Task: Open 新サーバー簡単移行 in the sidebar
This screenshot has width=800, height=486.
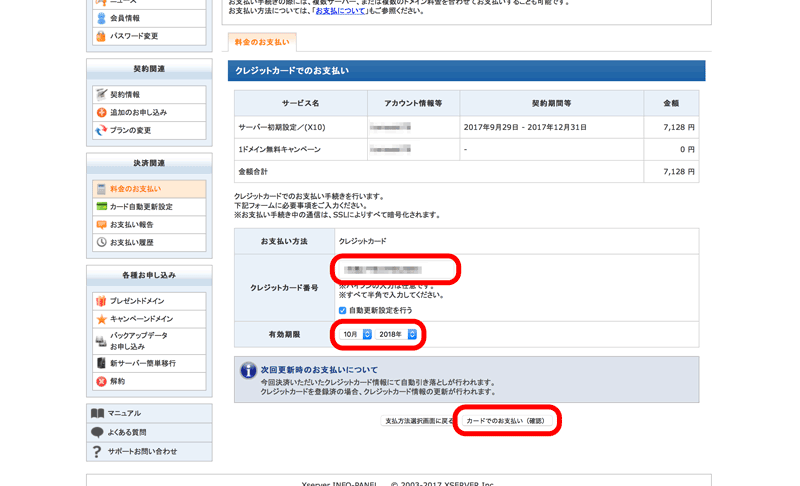Action: [x=149, y=363]
